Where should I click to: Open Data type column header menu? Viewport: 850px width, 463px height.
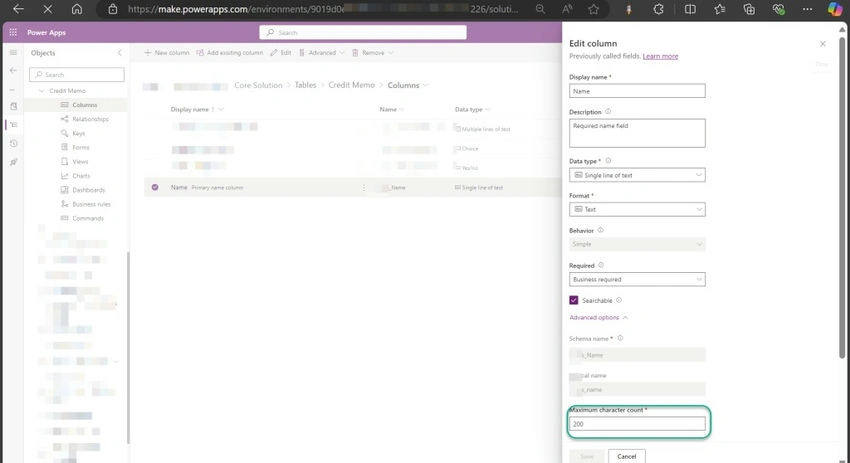click(473, 109)
